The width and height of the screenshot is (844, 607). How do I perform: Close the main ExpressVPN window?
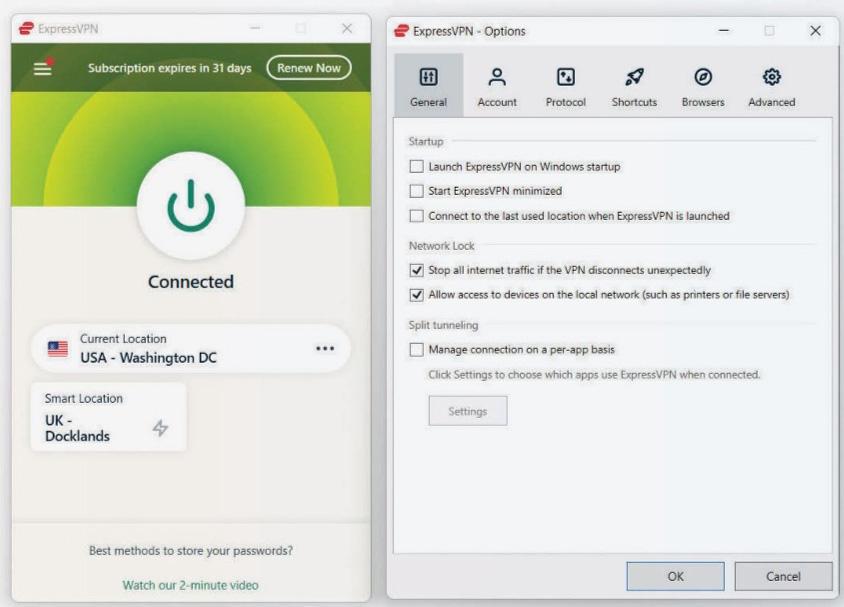(347, 28)
